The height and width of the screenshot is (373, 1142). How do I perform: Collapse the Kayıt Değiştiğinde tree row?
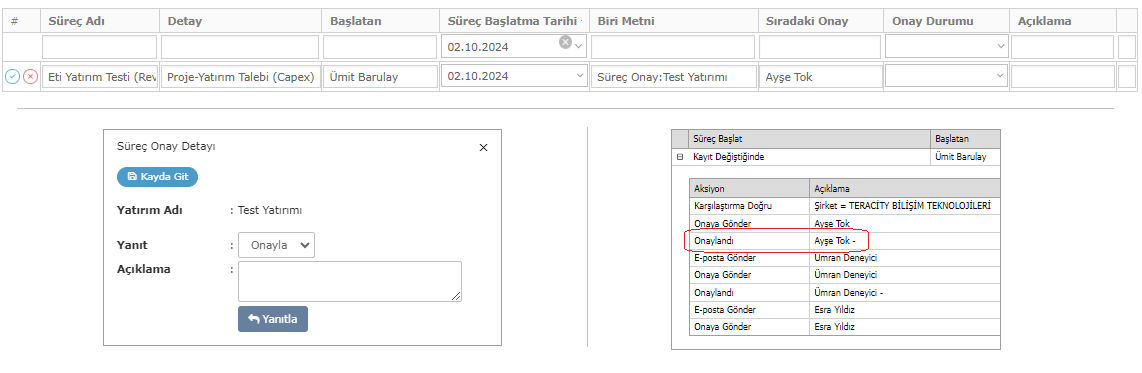point(680,157)
